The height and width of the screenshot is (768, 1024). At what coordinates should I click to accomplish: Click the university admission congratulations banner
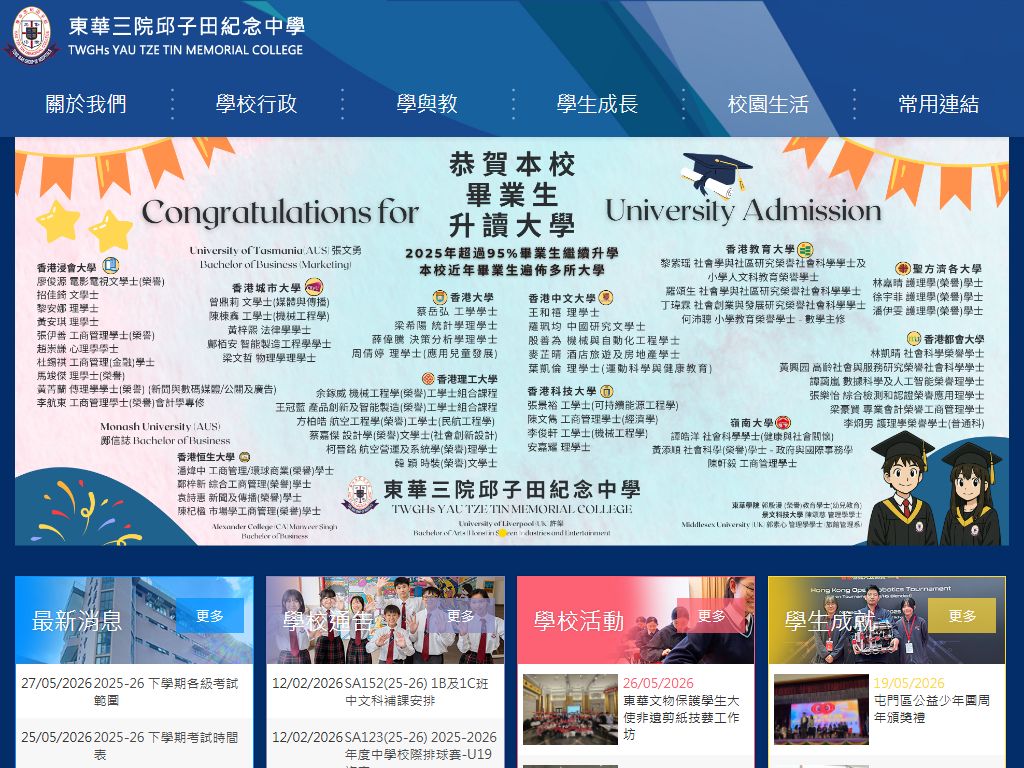[x=512, y=341]
